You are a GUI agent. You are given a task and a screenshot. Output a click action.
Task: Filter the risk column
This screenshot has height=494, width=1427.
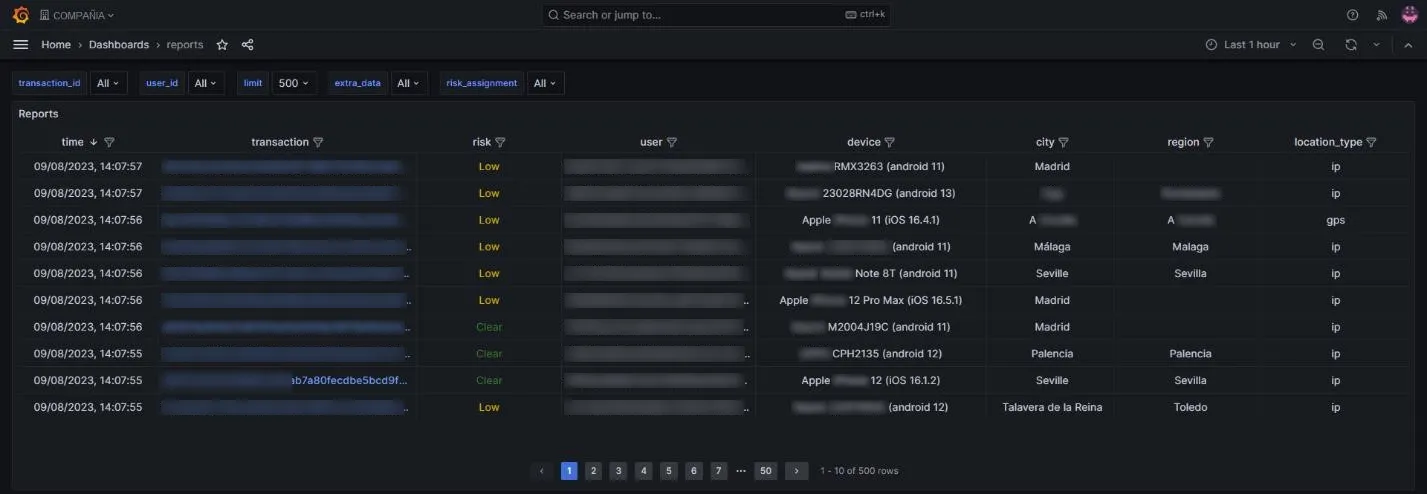(500, 142)
